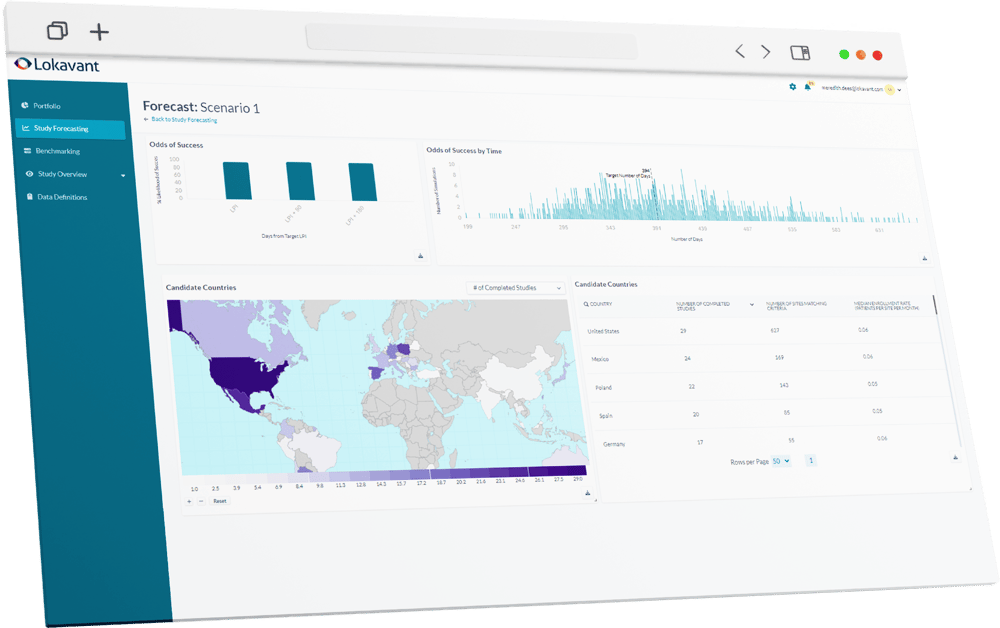This screenshot has height=628, width=1000.
Task: Open the '# of Completed Studies' dropdown
Action: point(517,288)
